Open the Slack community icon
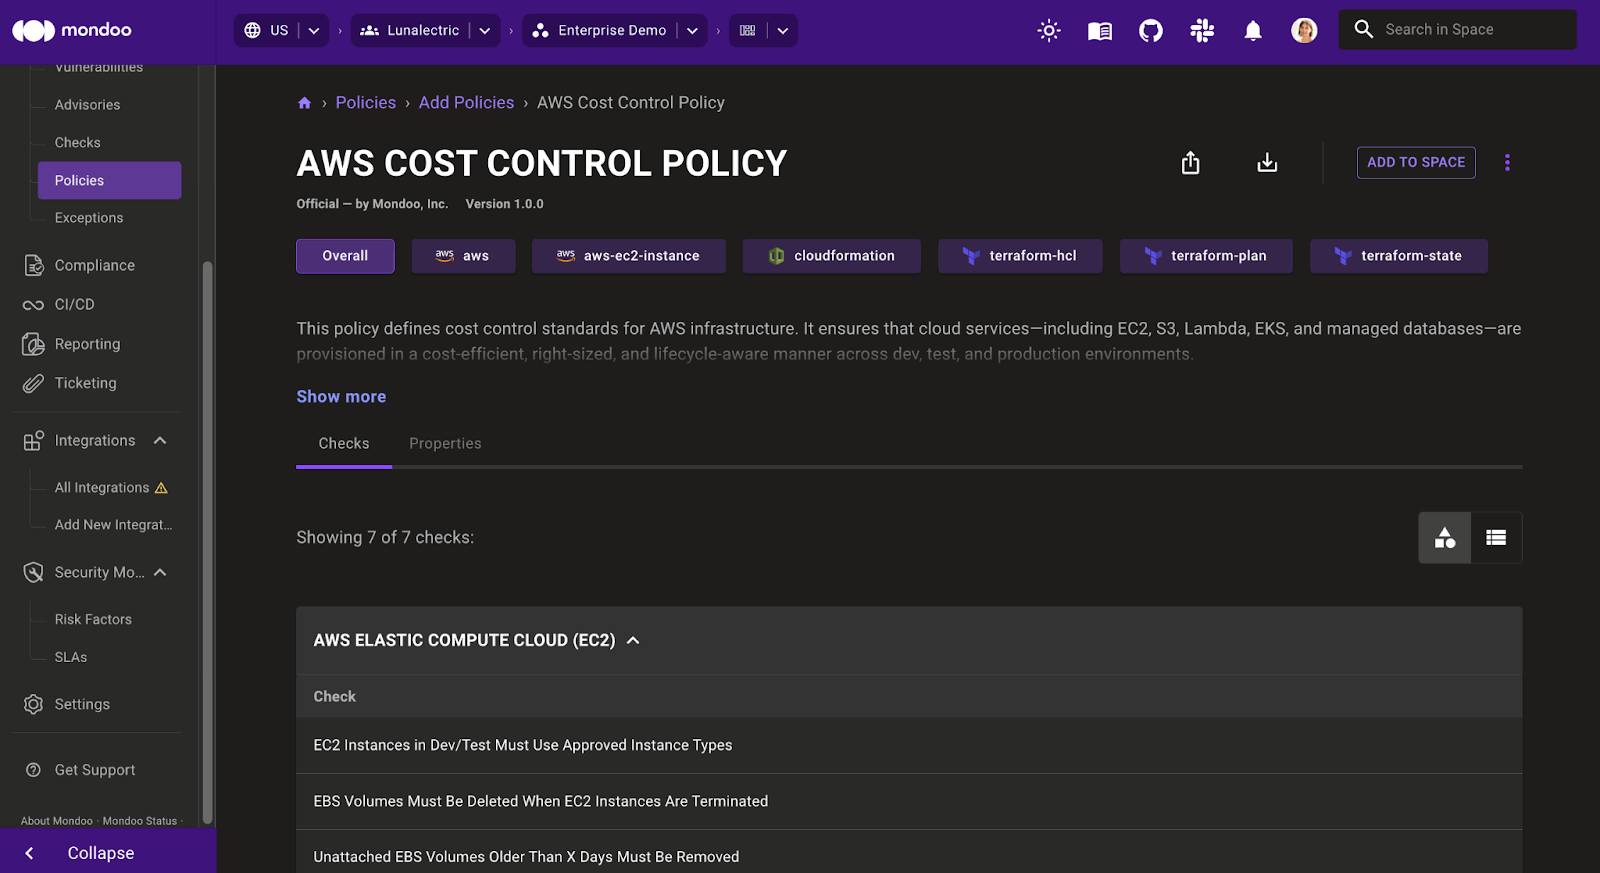This screenshot has width=1600, height=873. click(x=1201, y=31)
